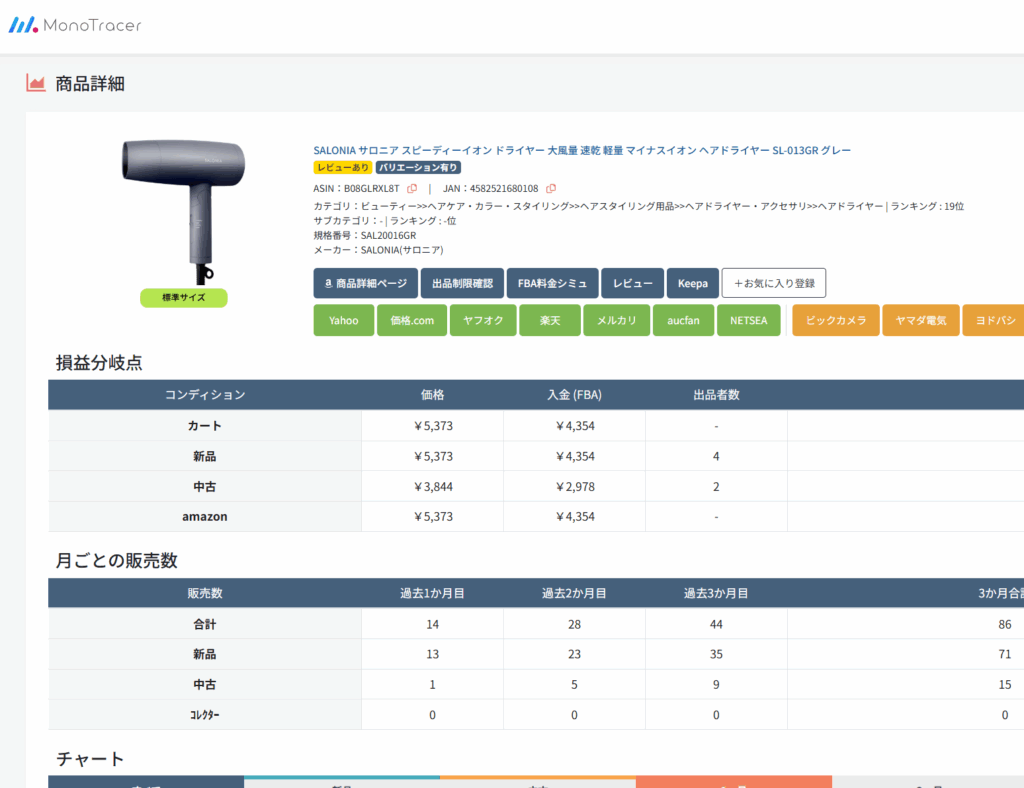
Task: Open the Amazon 商品詳細ページ button
Action: pos(366,283)
